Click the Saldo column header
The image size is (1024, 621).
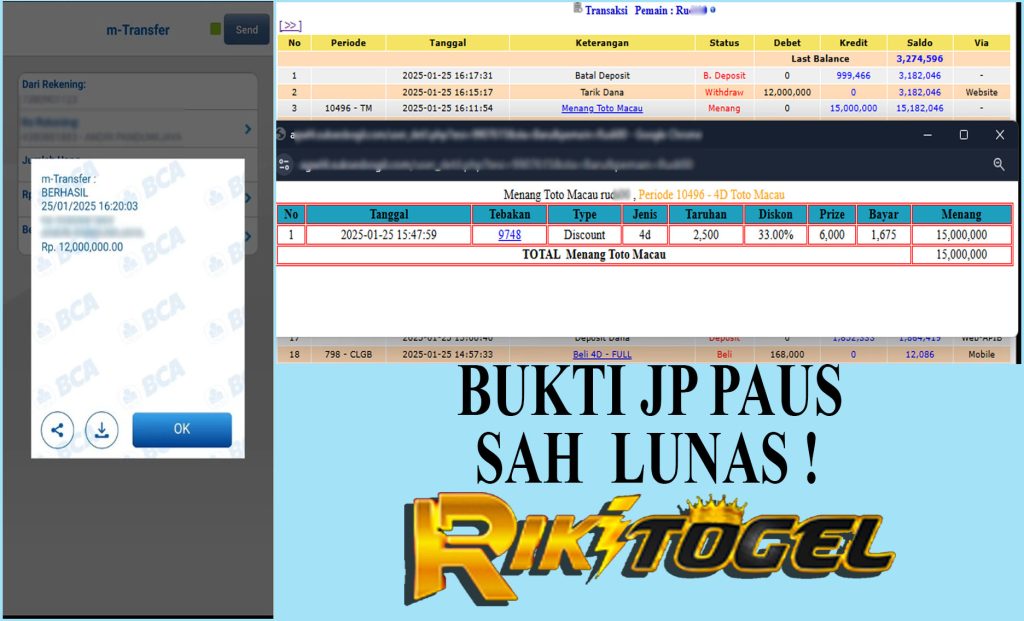[920, 43]
